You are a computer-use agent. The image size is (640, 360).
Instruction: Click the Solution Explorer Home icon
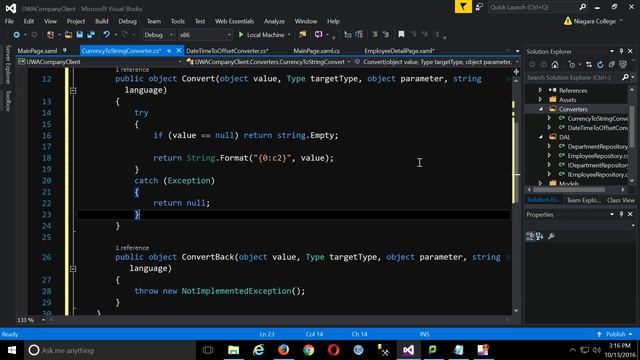pyautogui.click(x=555, y=64)
